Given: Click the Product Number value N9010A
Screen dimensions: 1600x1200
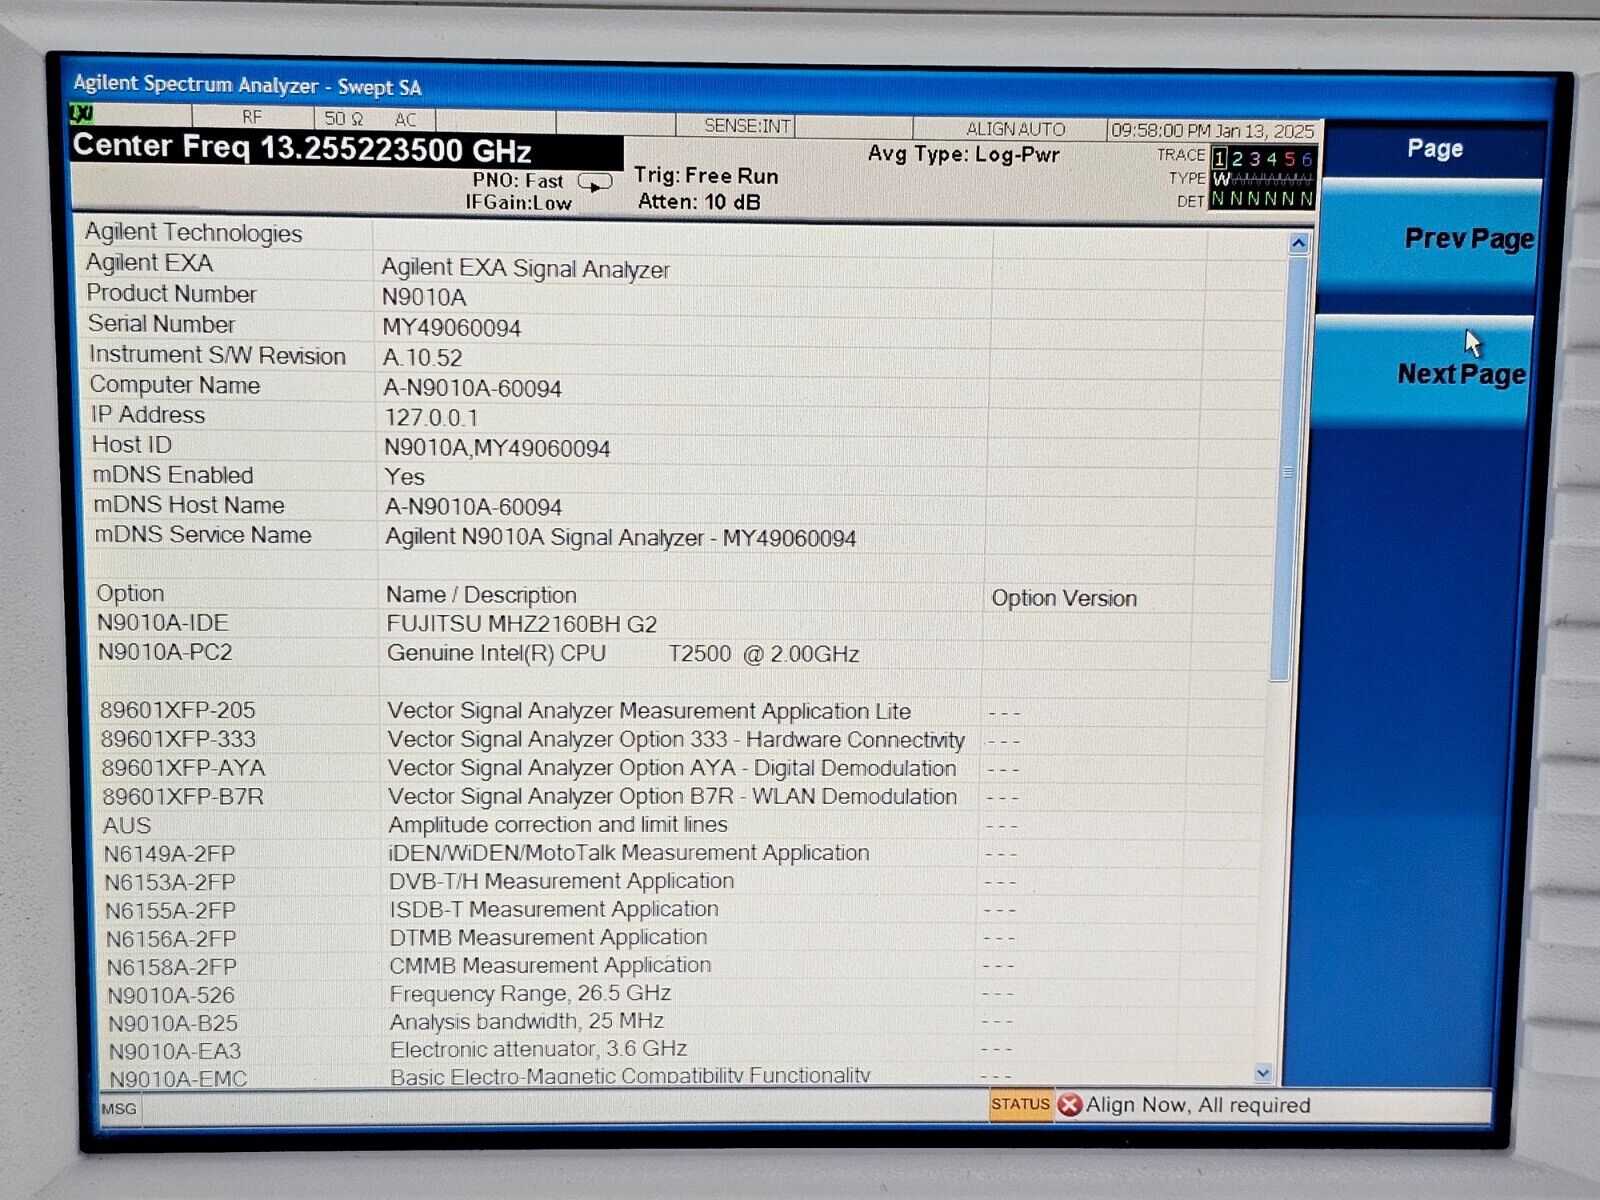Looking at the screenshot, I should (x=424, y=298).
